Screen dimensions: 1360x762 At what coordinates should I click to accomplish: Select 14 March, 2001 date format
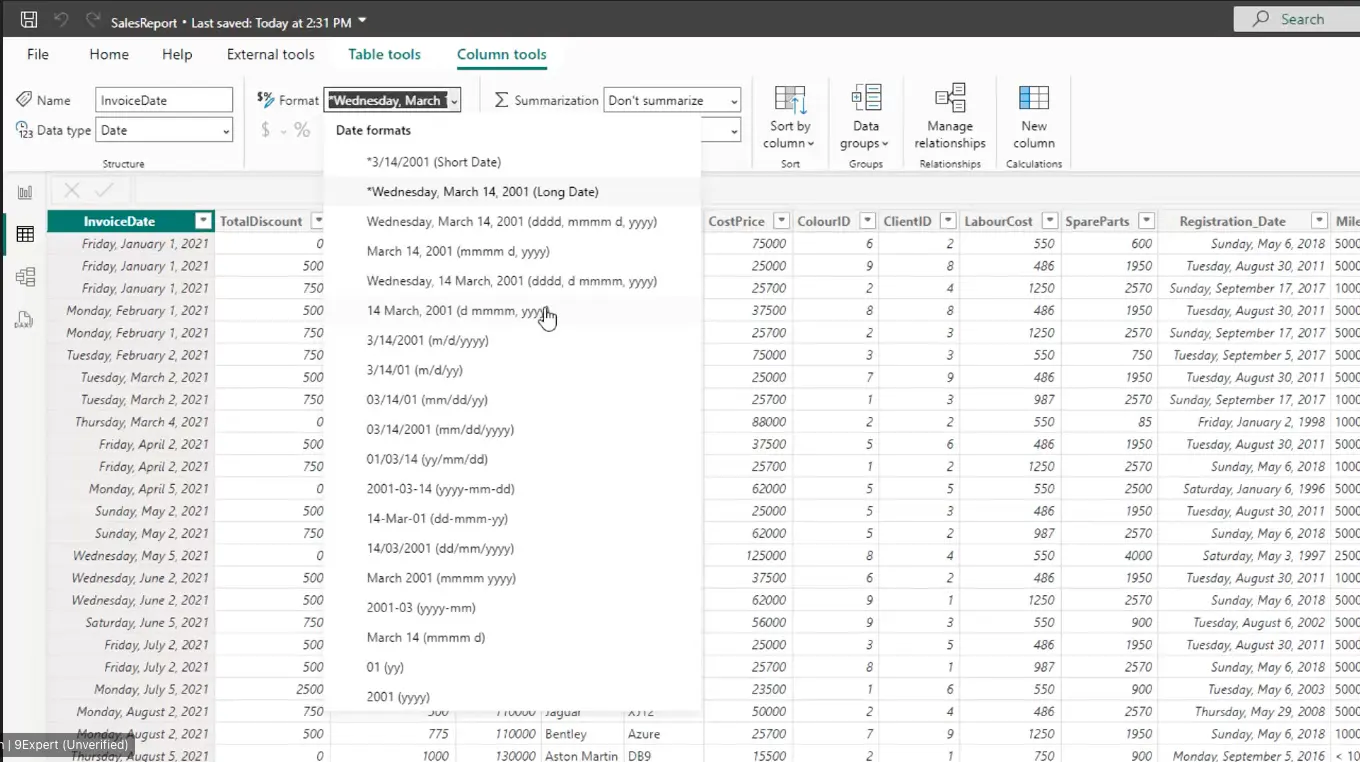[x=457, y=311]
